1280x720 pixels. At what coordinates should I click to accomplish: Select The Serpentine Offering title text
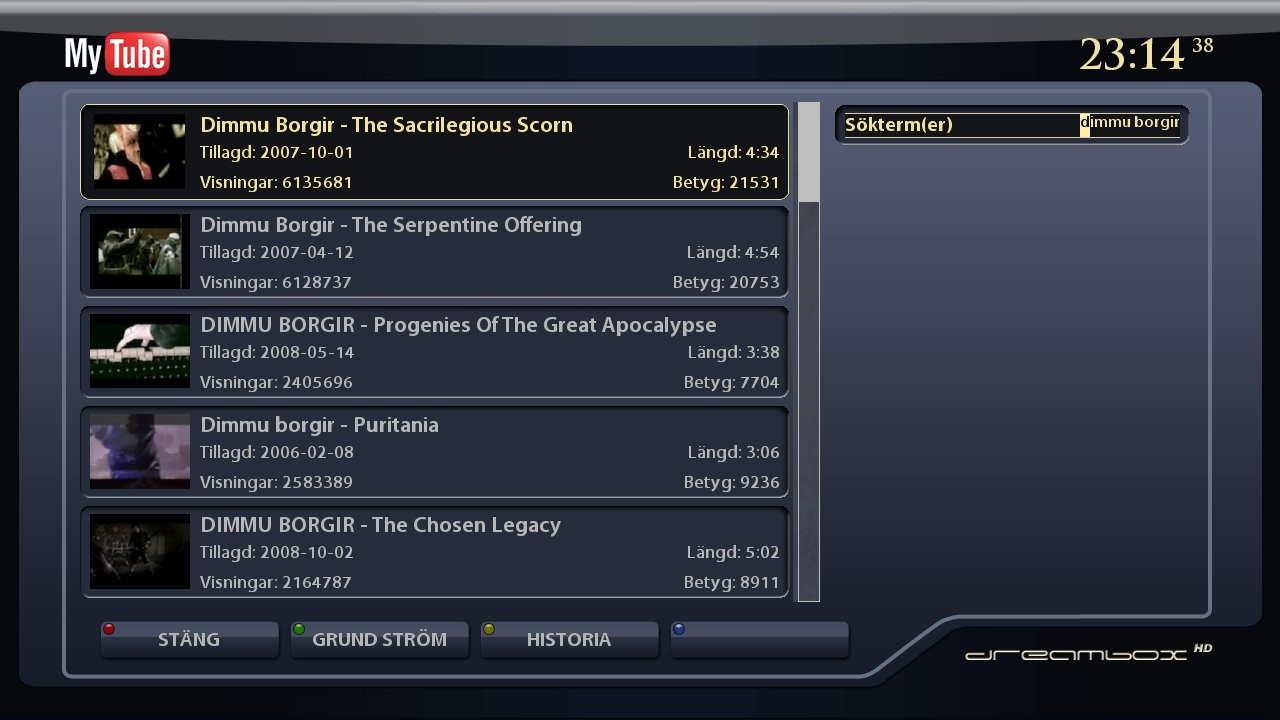391,225
